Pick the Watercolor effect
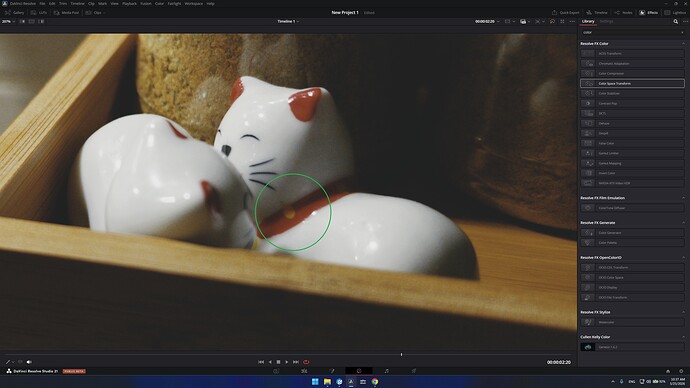 (632, 322)
